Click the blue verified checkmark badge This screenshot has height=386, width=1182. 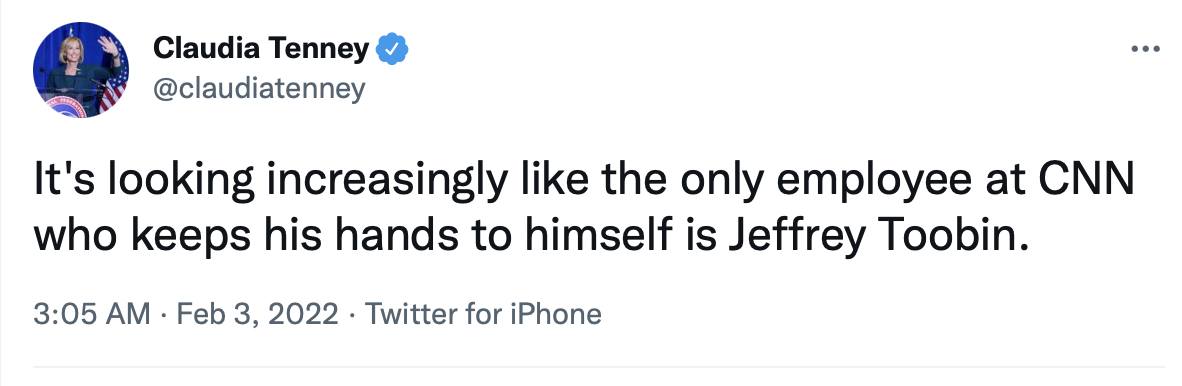[x=392, y=50]
